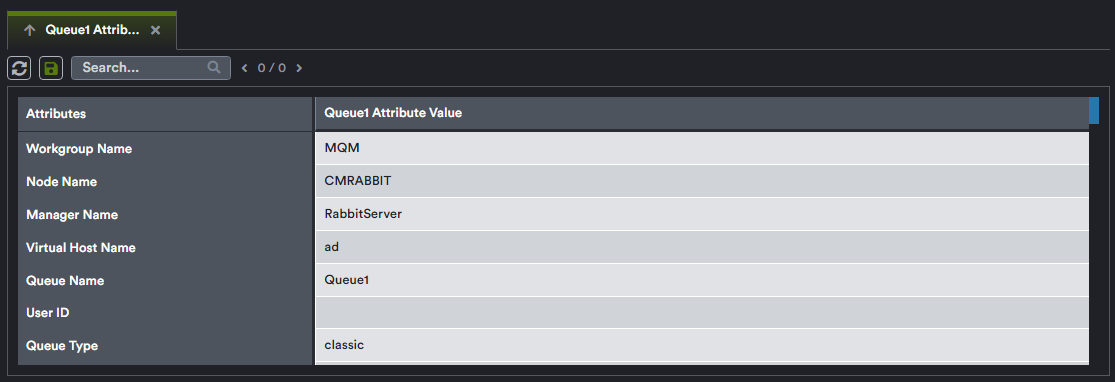1115x382 pixels.
Task: Click the magnifier icon in search box
Action: (214, 68)
